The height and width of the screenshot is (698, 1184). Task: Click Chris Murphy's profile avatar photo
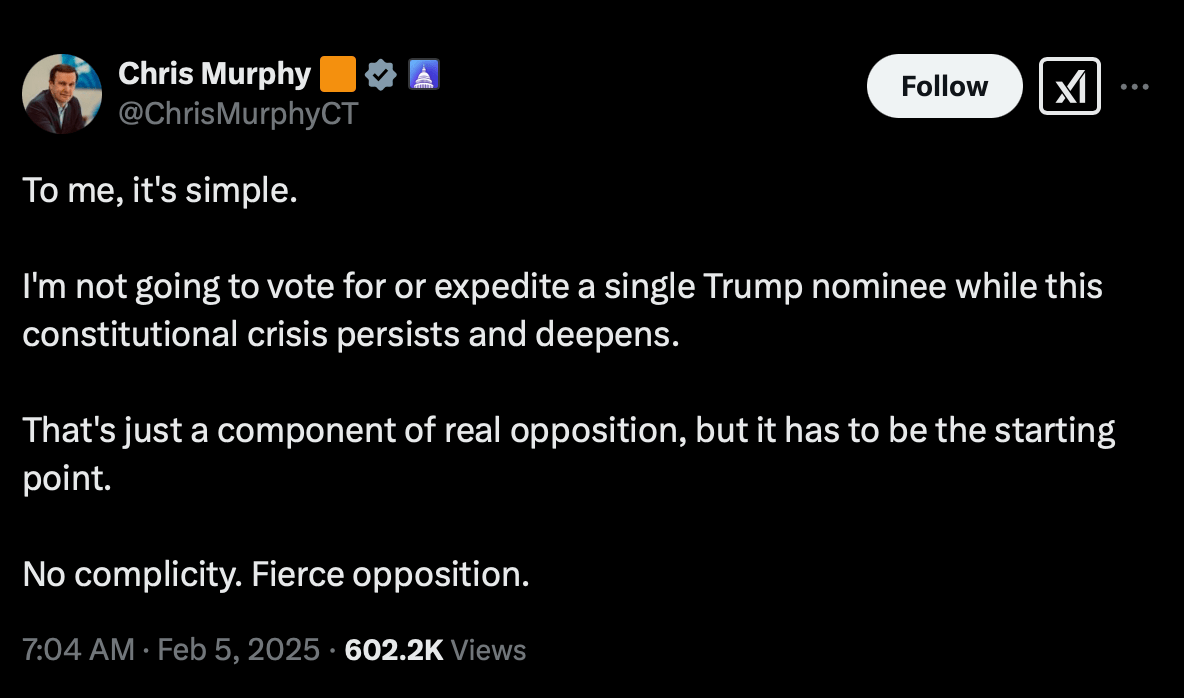coord(62,94)
